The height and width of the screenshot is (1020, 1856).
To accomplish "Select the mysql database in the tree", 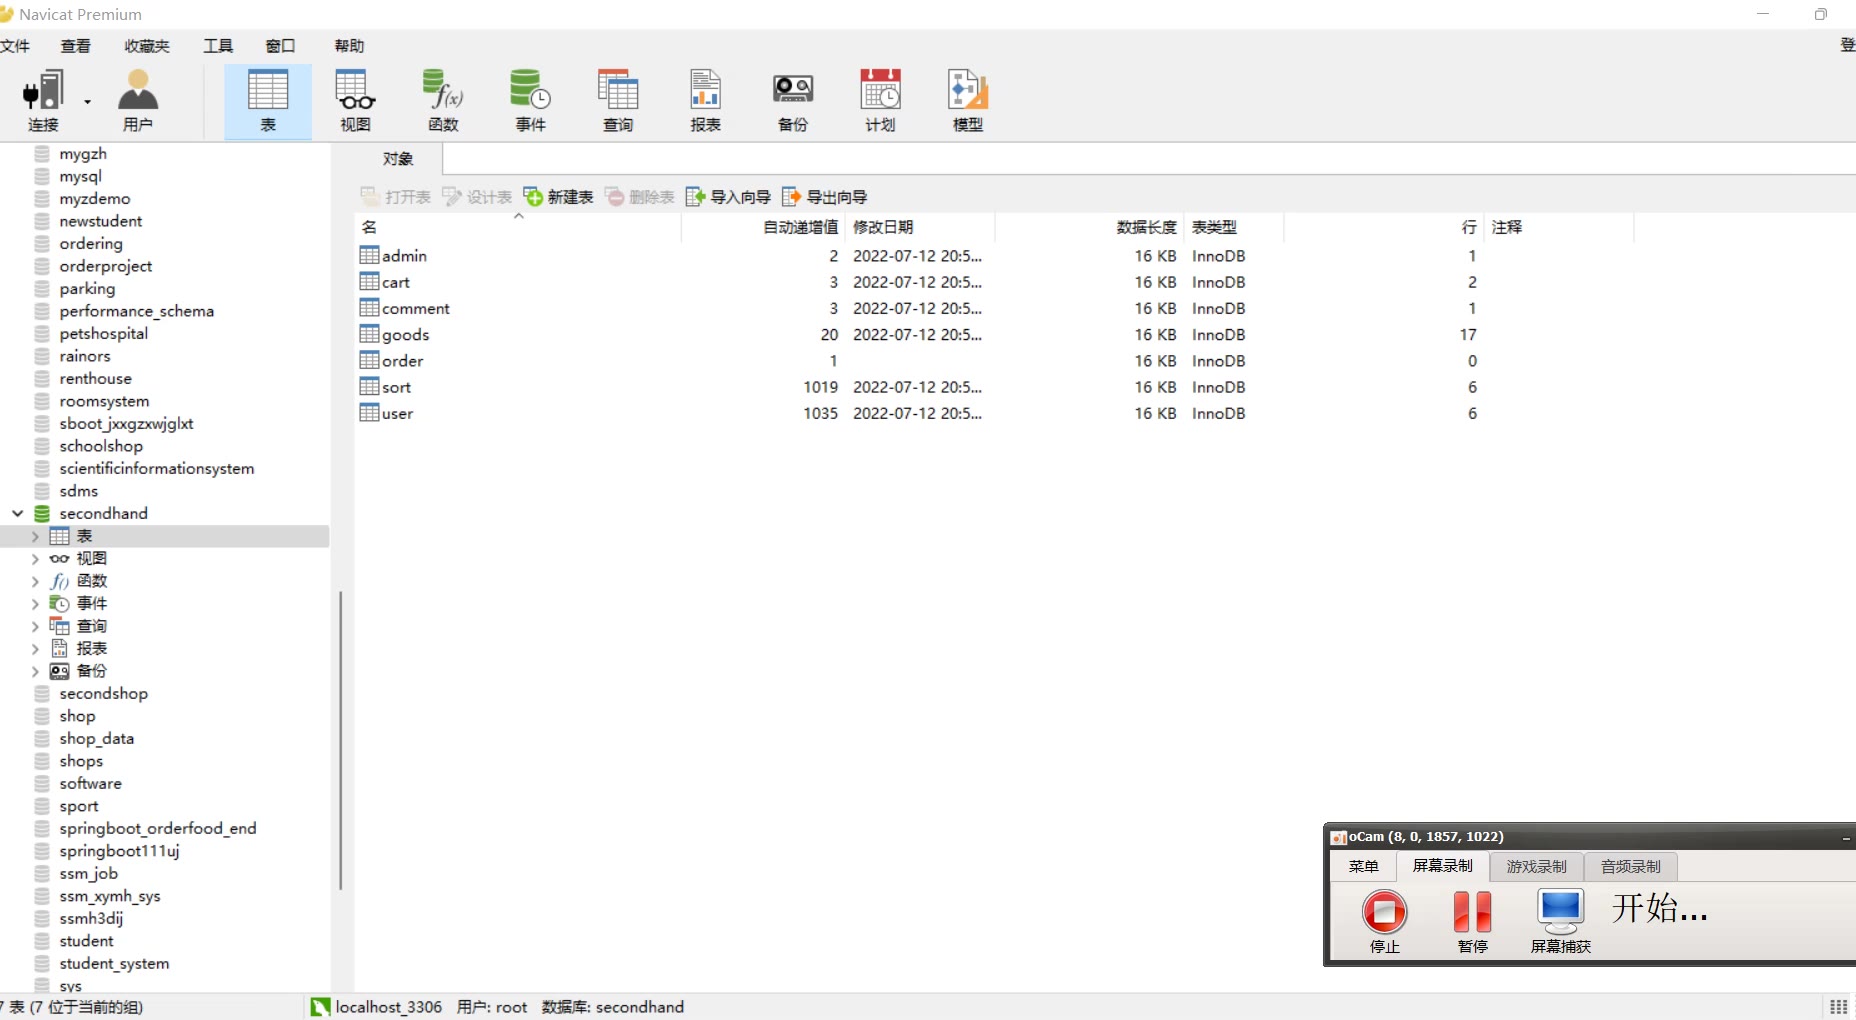I will coord(80,176).
